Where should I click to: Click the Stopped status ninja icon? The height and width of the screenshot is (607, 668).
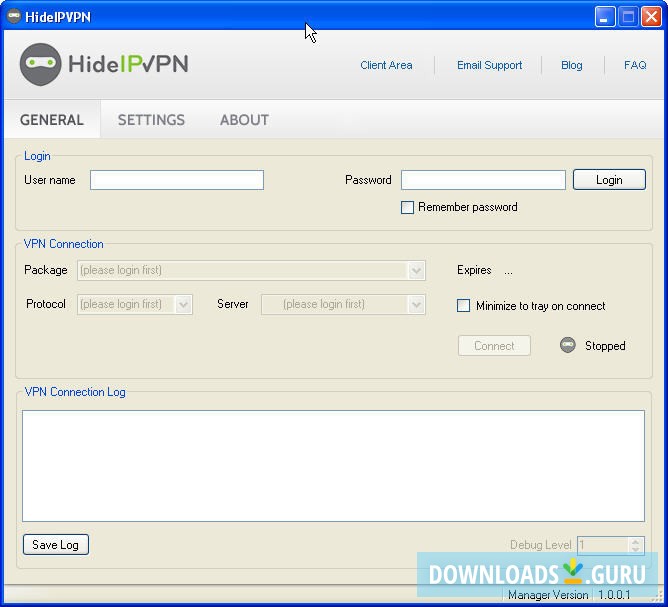567,345
